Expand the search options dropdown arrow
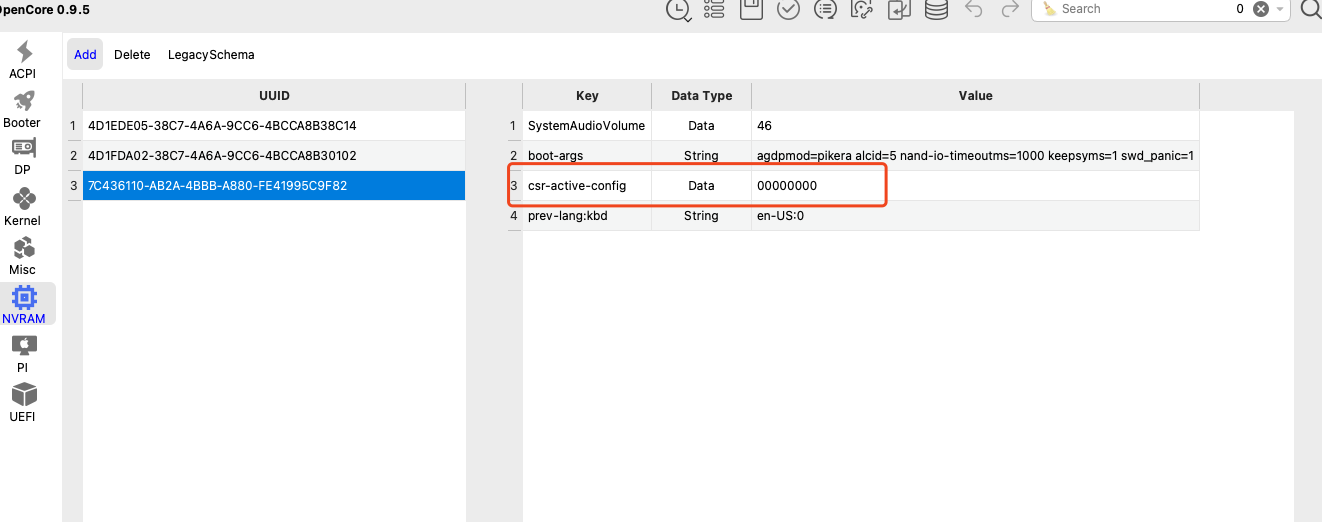 click(x=1280, y=9)
